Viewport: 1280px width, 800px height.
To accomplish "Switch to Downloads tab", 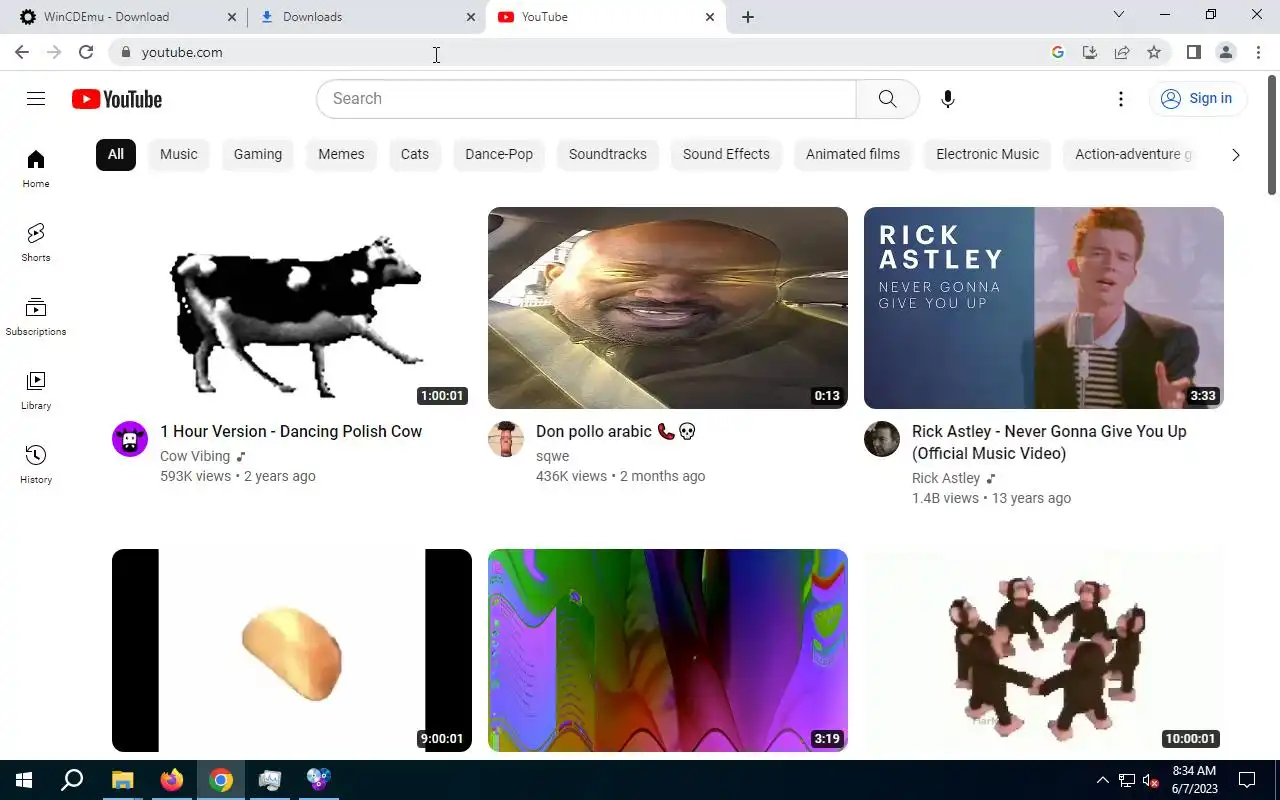I will [x=365, y=17].
